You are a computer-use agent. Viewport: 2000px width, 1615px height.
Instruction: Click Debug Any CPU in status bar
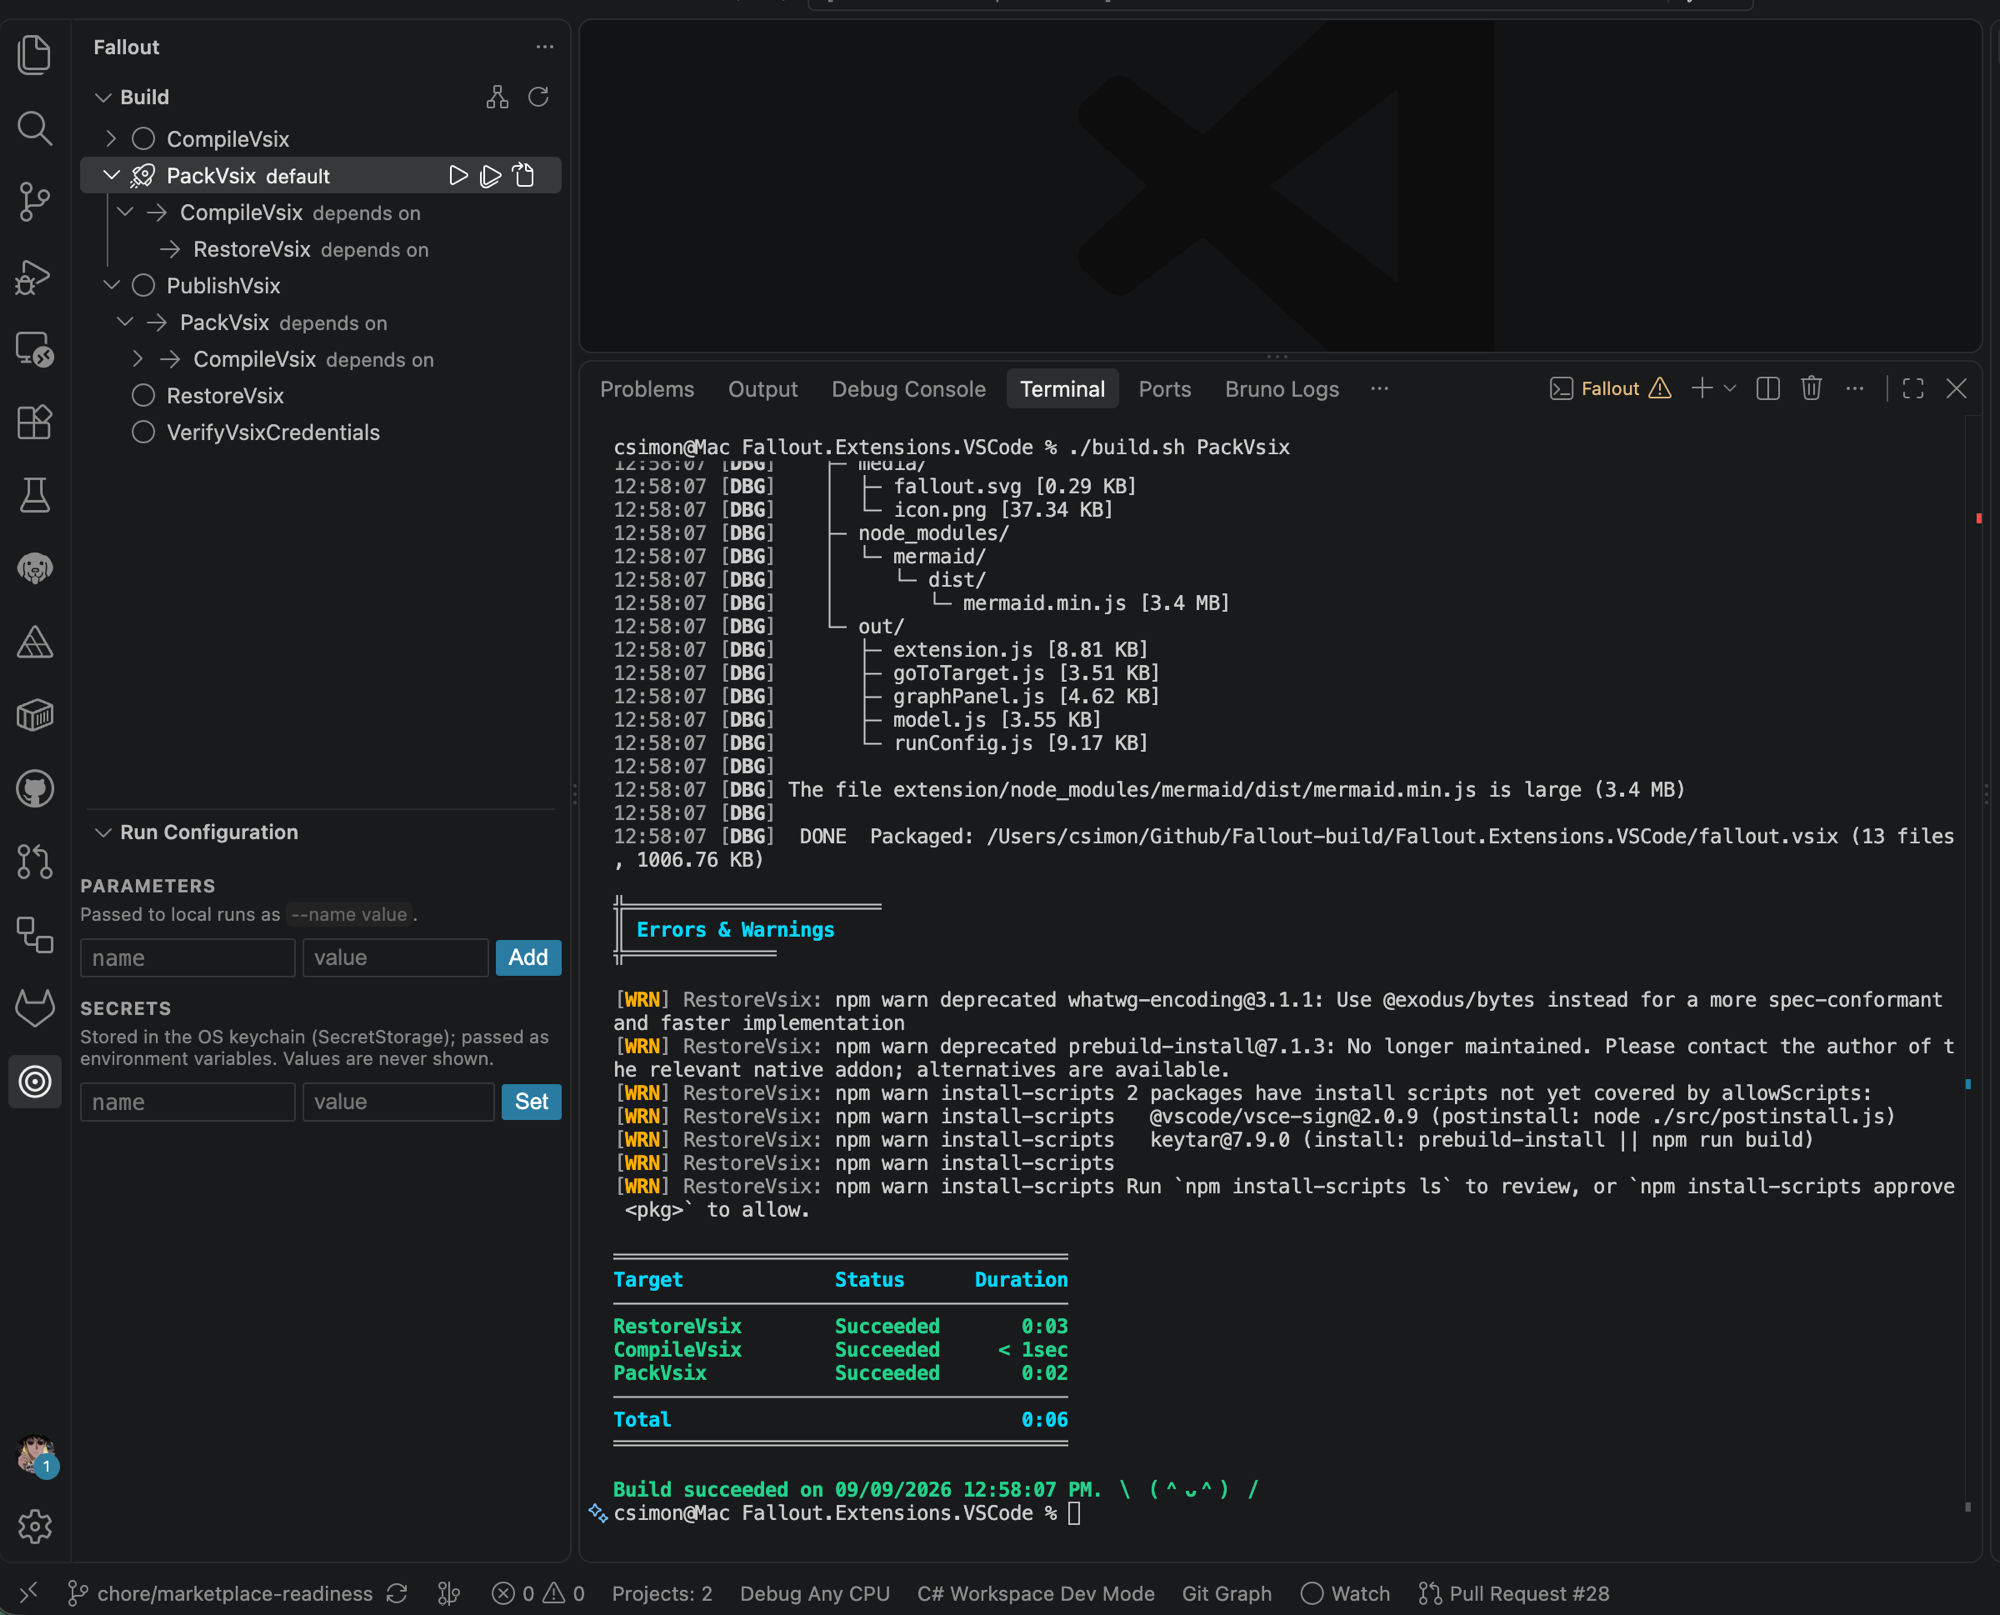815,1594
